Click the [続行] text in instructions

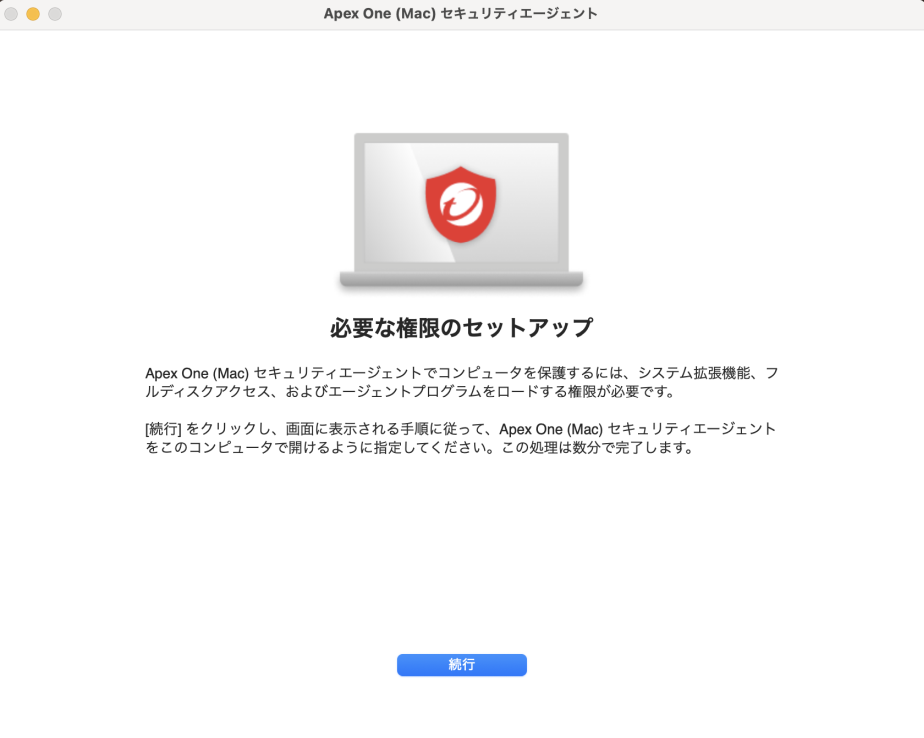click(x=163, y=429)
